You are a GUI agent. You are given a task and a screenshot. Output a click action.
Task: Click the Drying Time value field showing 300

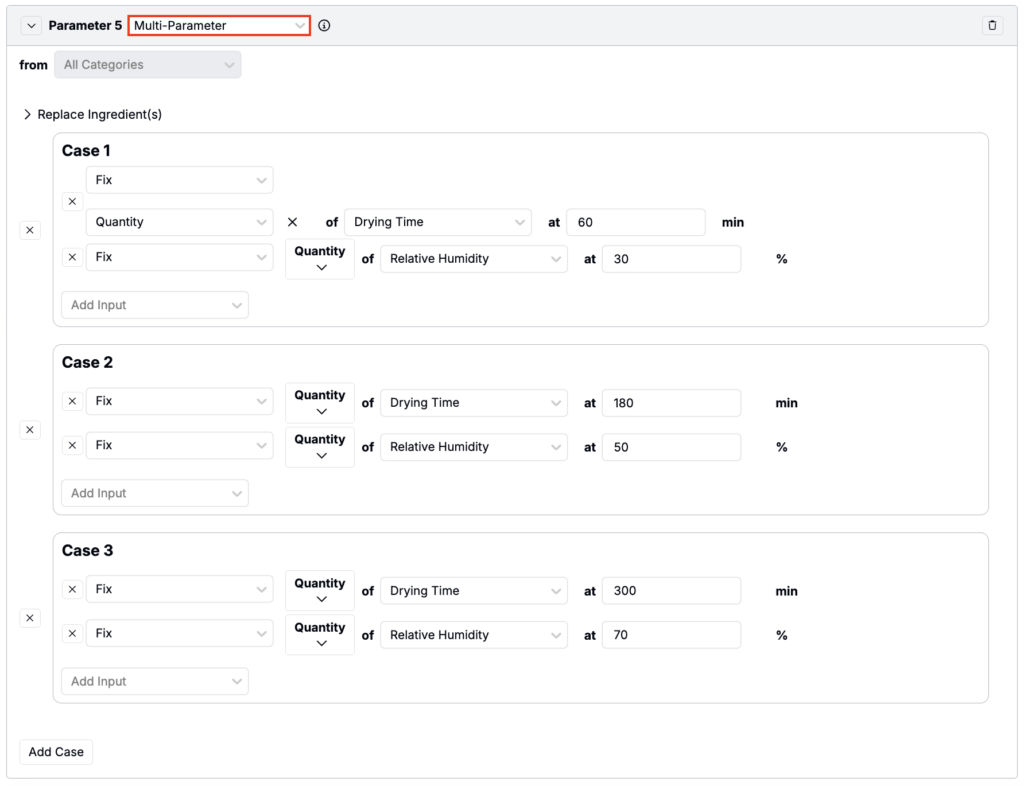(671, 591)
